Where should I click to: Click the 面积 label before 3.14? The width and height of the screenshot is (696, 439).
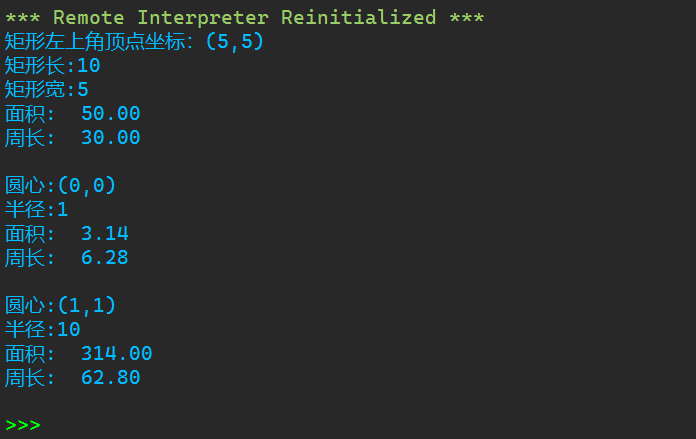coord(24,234)
